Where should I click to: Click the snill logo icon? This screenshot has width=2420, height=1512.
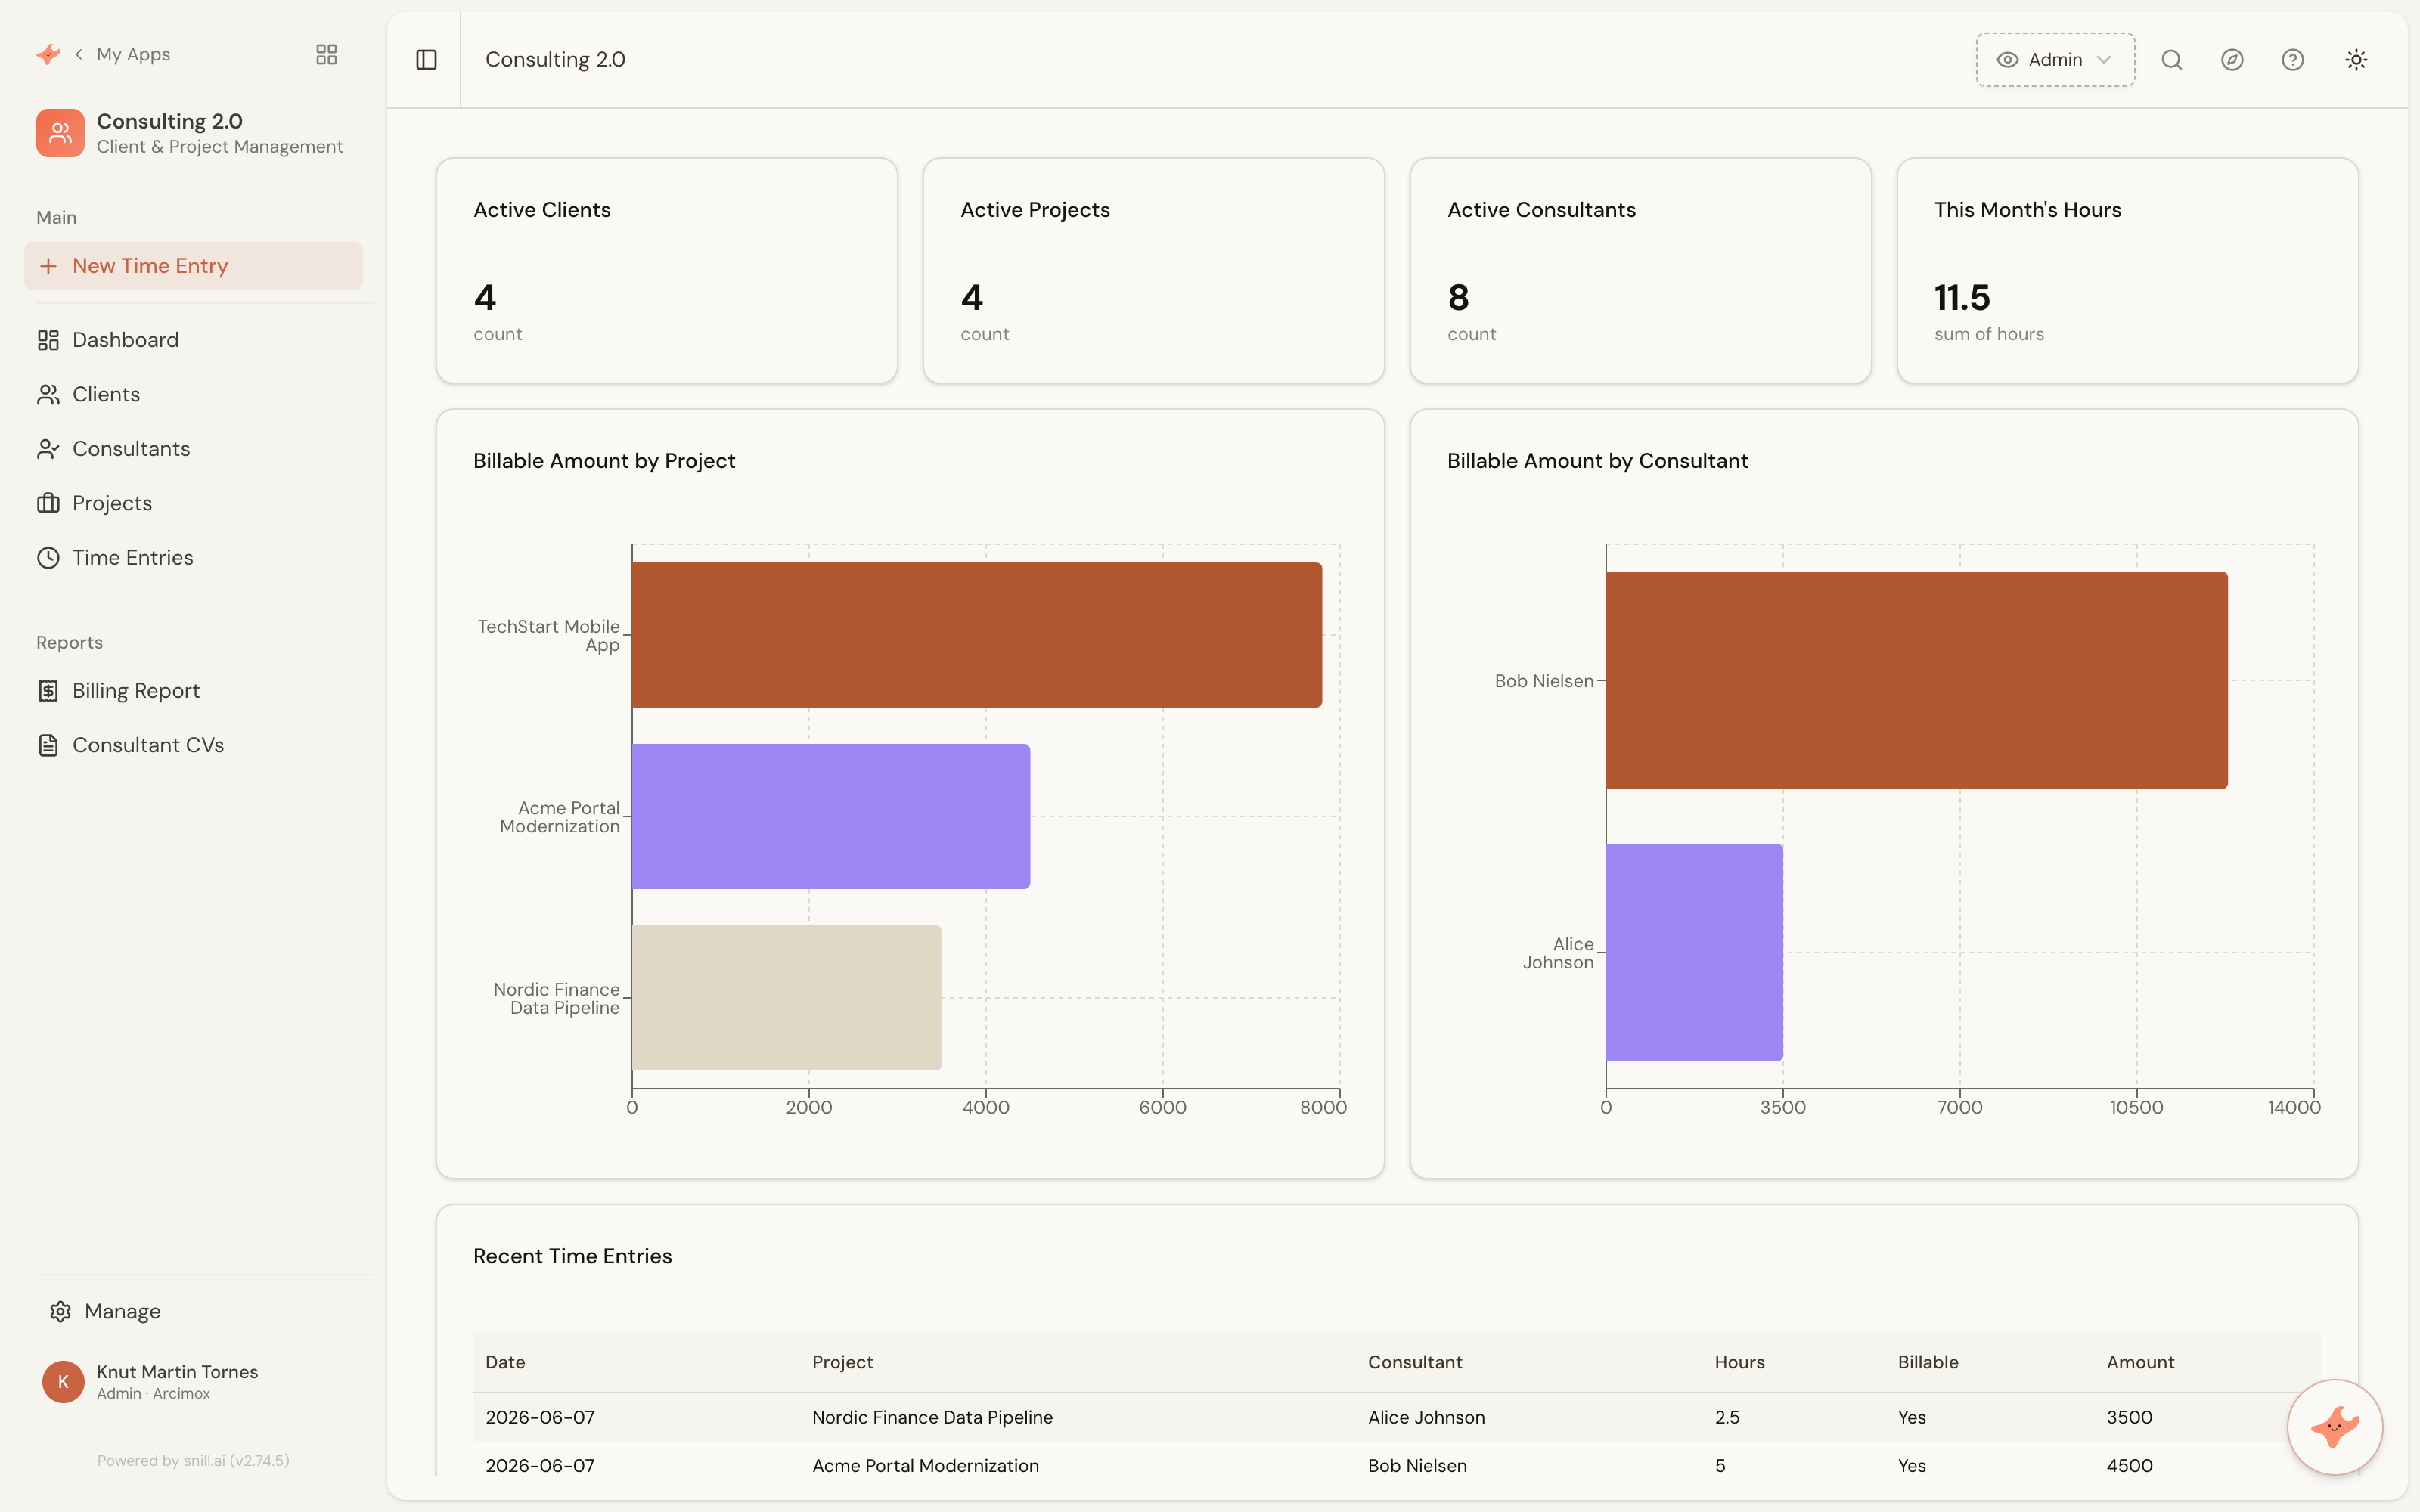pos(48,54)
